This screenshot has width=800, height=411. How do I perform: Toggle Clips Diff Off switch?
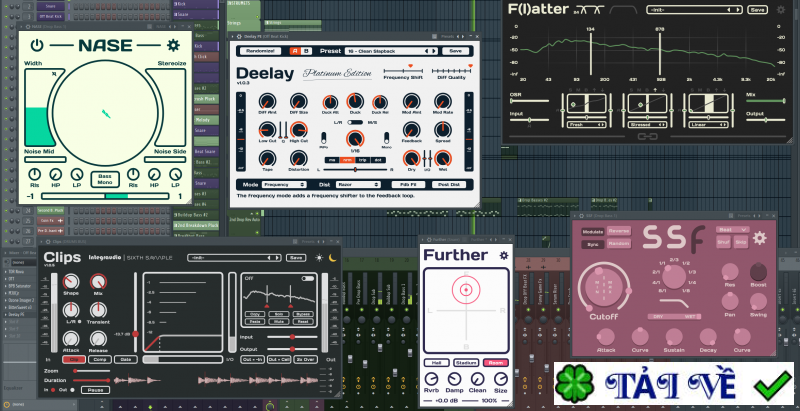[308, 278]
